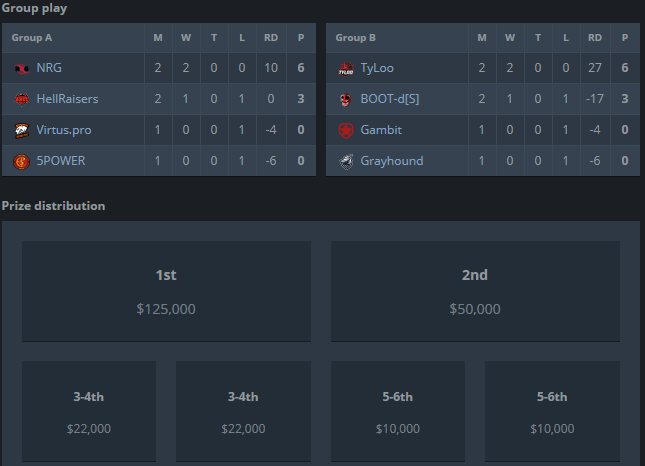Viewport: 645px width, 466px height.
Task: Select the 1st place $125,000 prize box
Action: [x=166, y=291]
